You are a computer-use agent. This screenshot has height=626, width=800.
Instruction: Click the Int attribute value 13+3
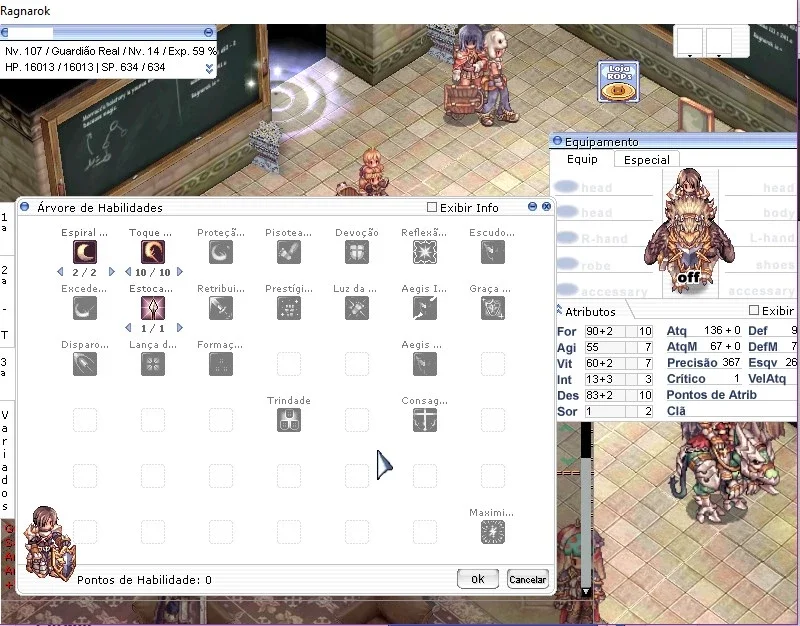coord(605,379)
